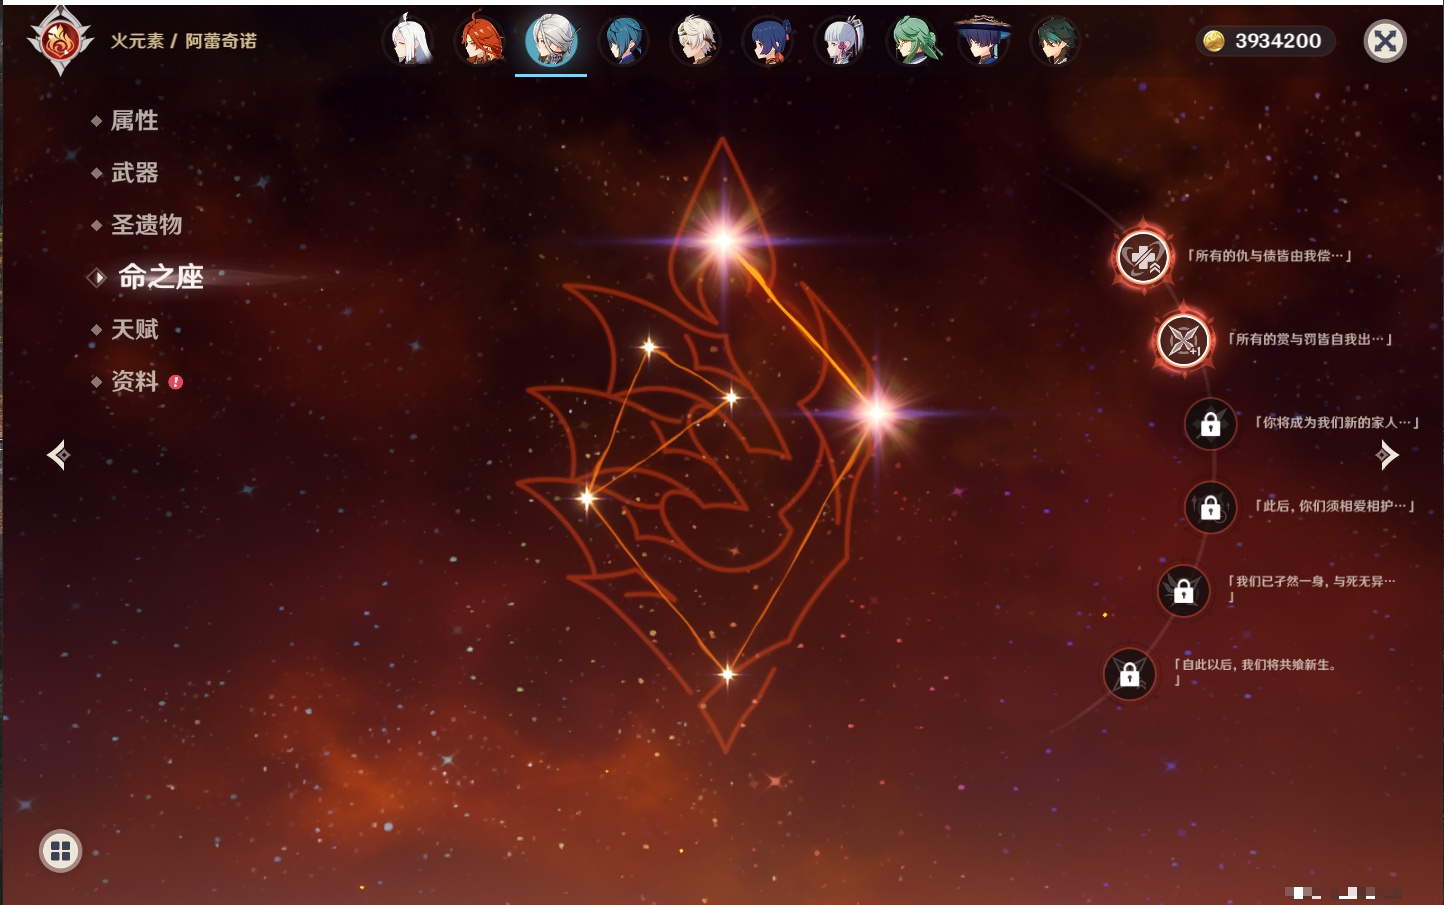Open locked constellation node 「此后, 你们须相爱相护…」
1444x905 pixels.
(x=1210, y=507)
